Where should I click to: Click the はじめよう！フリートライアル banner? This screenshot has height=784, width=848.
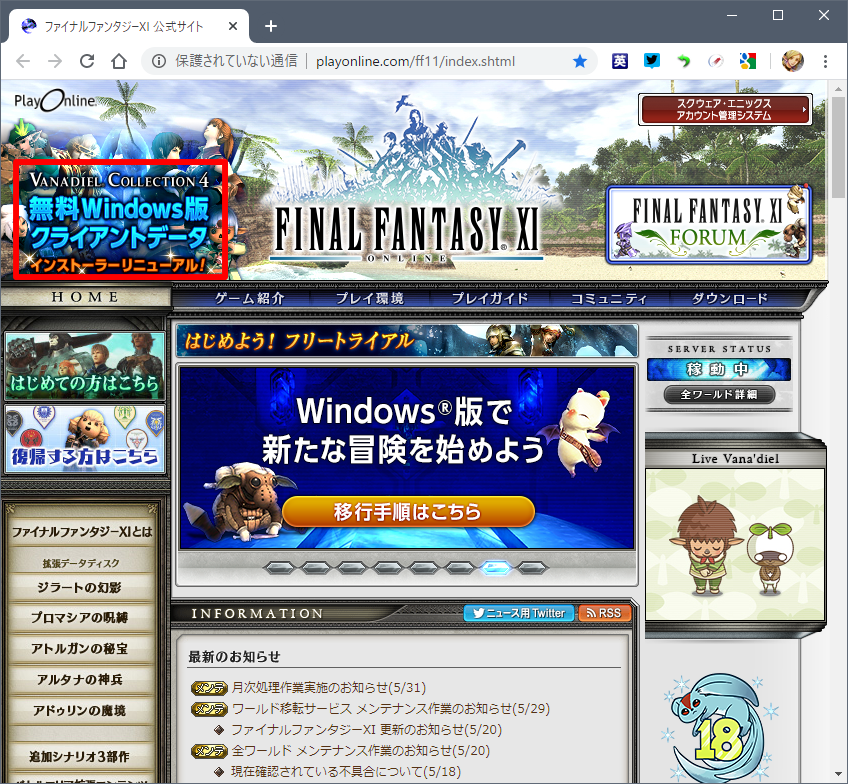[x=407, y=341]
